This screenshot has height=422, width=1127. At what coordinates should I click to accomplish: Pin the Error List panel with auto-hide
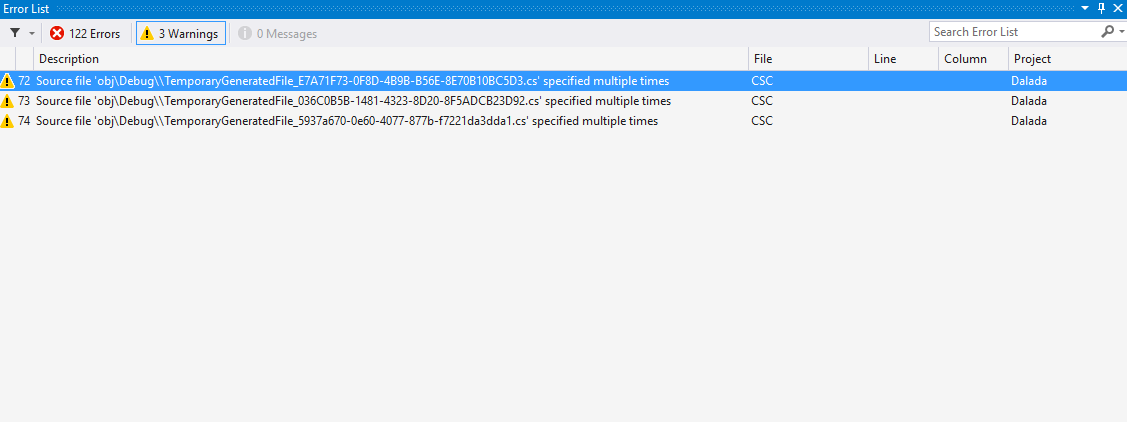[x=1102, y=9]
